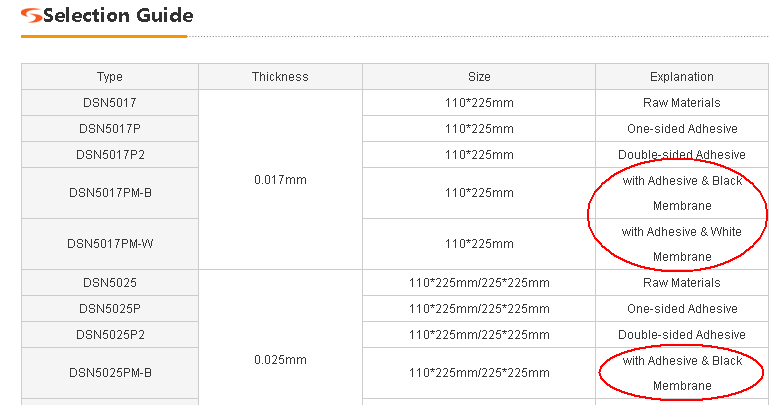Click the DSN5025P2 type cell

click(110, 335)
